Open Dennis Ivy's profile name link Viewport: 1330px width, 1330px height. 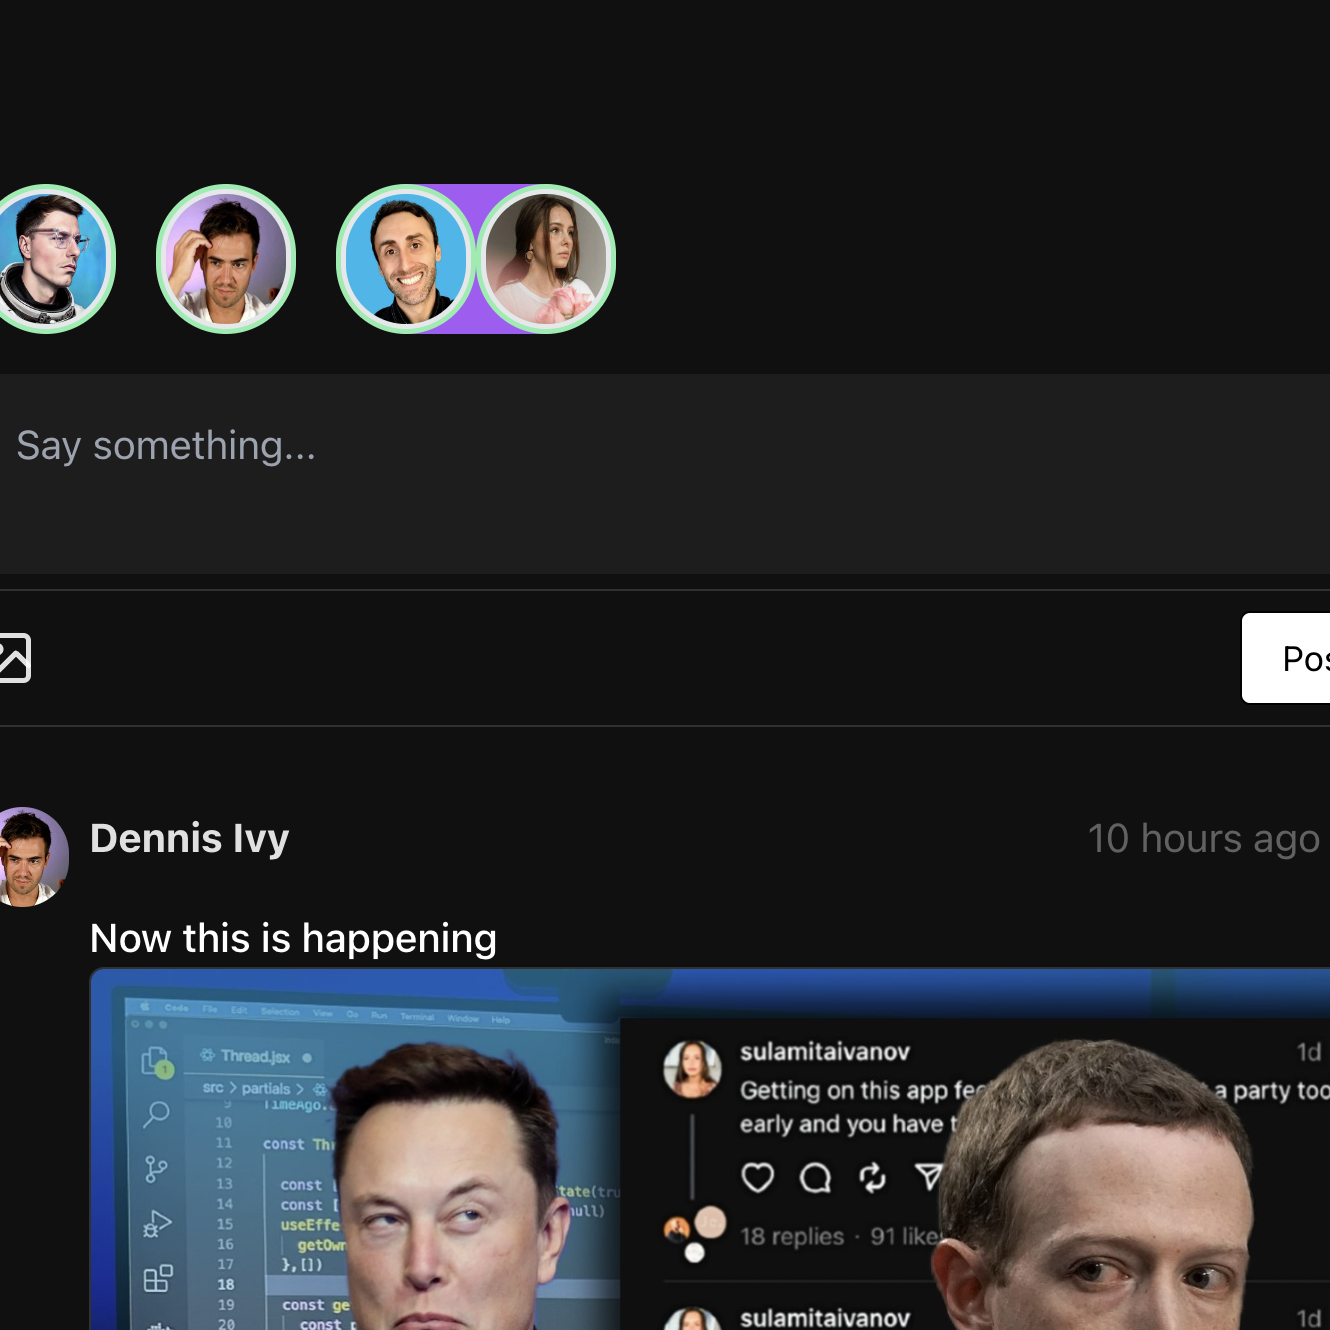[190, 838]
